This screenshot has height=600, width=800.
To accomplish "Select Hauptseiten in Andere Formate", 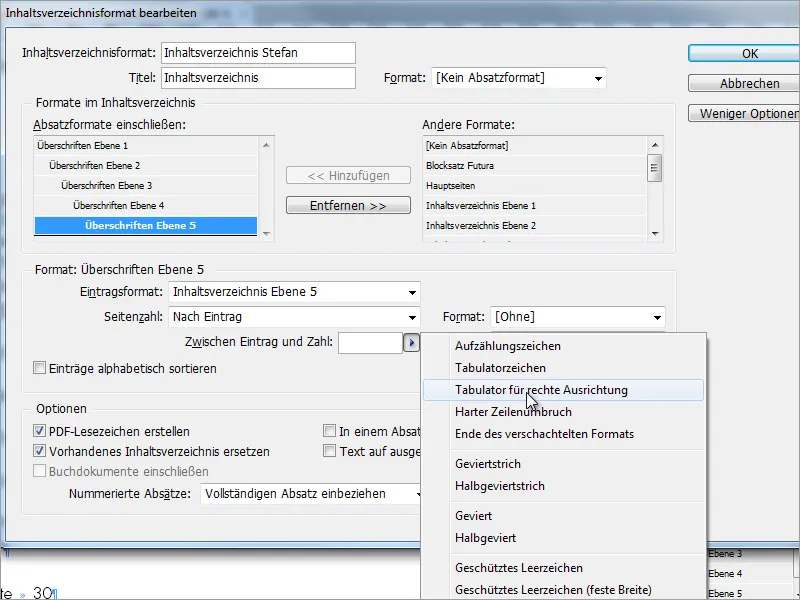I will tap(535, 185).
